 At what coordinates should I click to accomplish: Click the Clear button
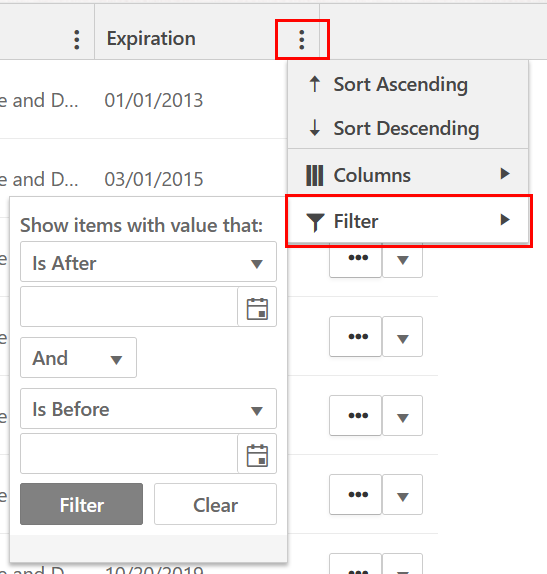click(x=215, y=504)
